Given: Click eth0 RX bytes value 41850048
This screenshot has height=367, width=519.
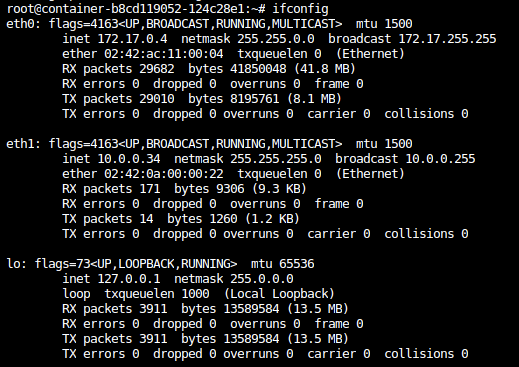Looking at the screenshot, I should click(258, 69).
